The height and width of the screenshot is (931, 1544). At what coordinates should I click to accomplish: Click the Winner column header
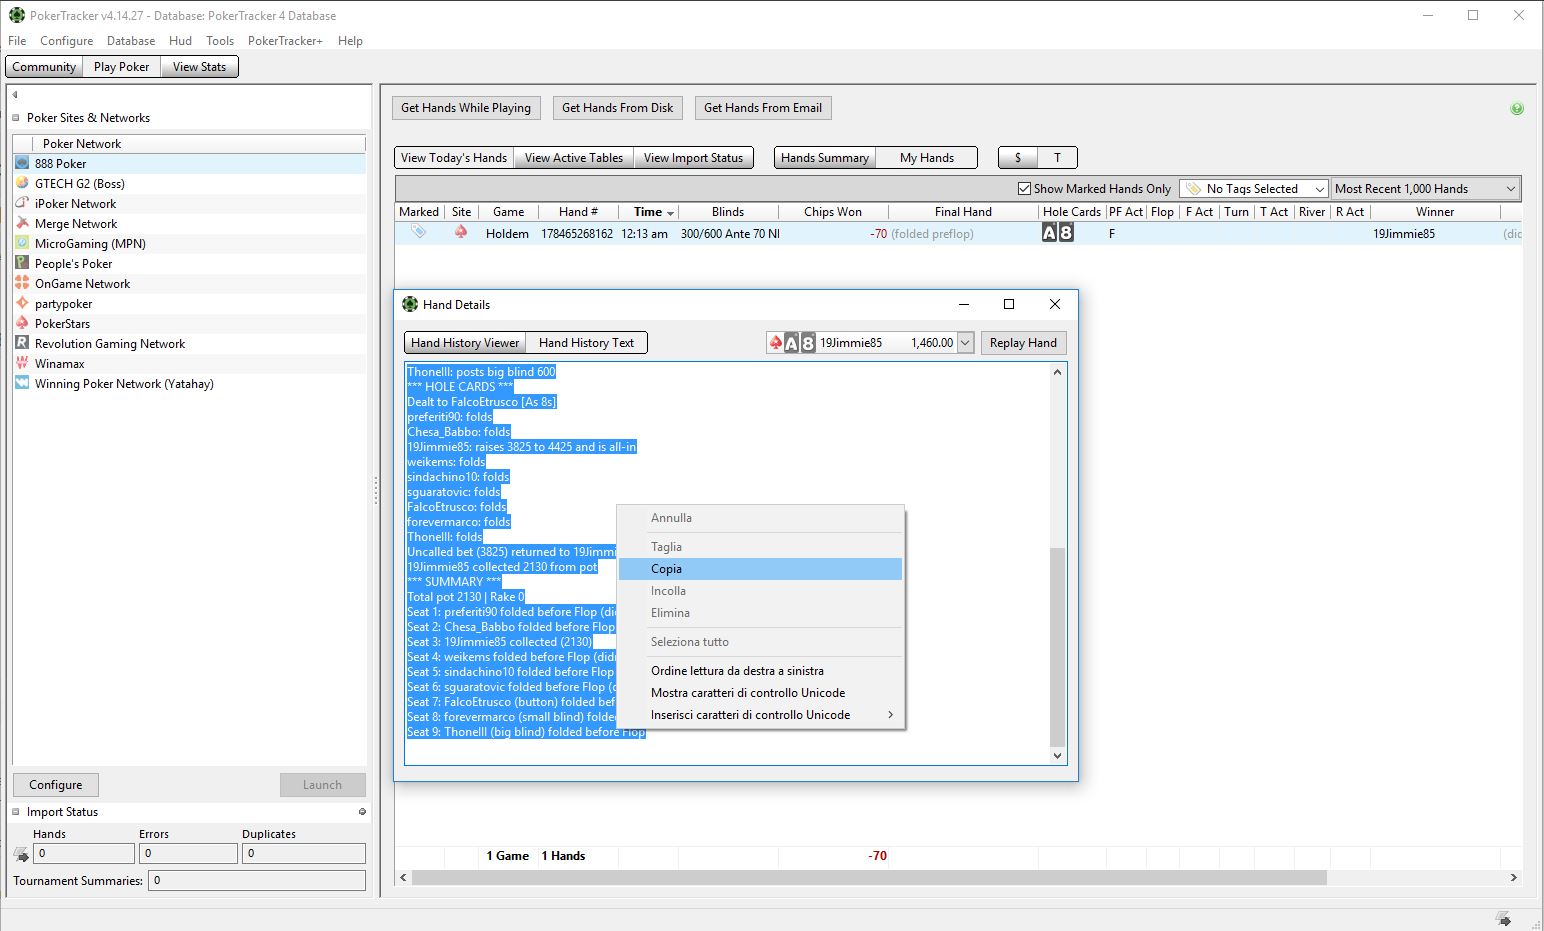(1435, 212)
